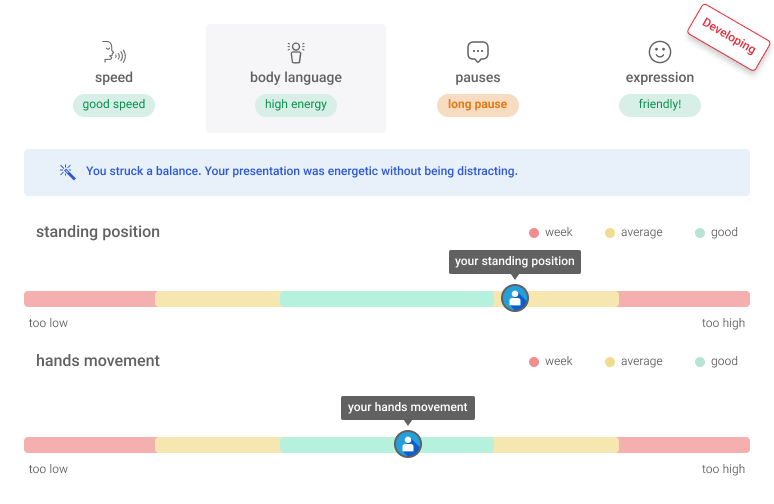Viewport: 774px width, 504px height.
Task: Click the 'your hands movement' tooltip
Action: click(408, 407)
